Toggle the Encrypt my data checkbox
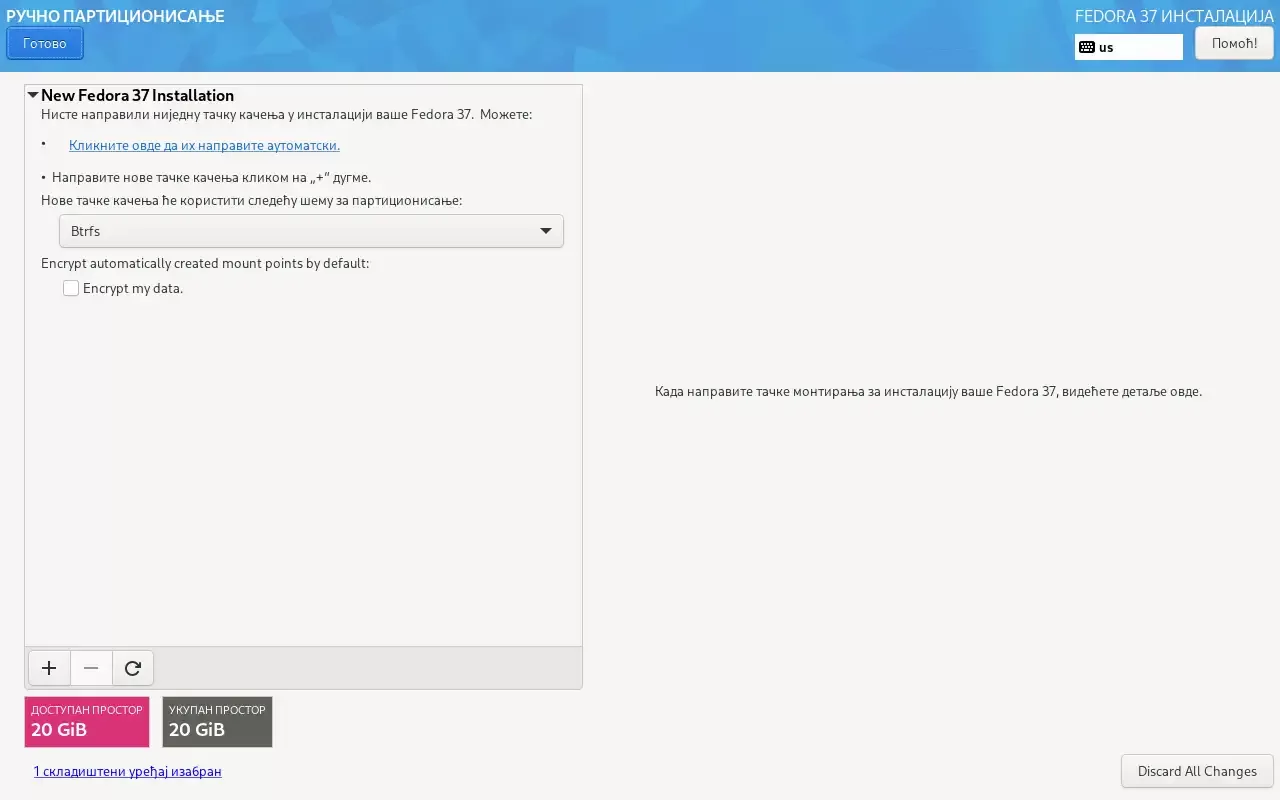Image resolution: width=1280 pixels, height=800 pixels. [x=71, y=288]
